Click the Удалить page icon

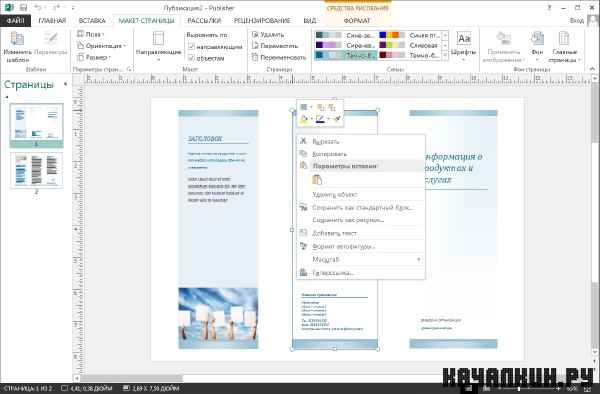(255, 34)
